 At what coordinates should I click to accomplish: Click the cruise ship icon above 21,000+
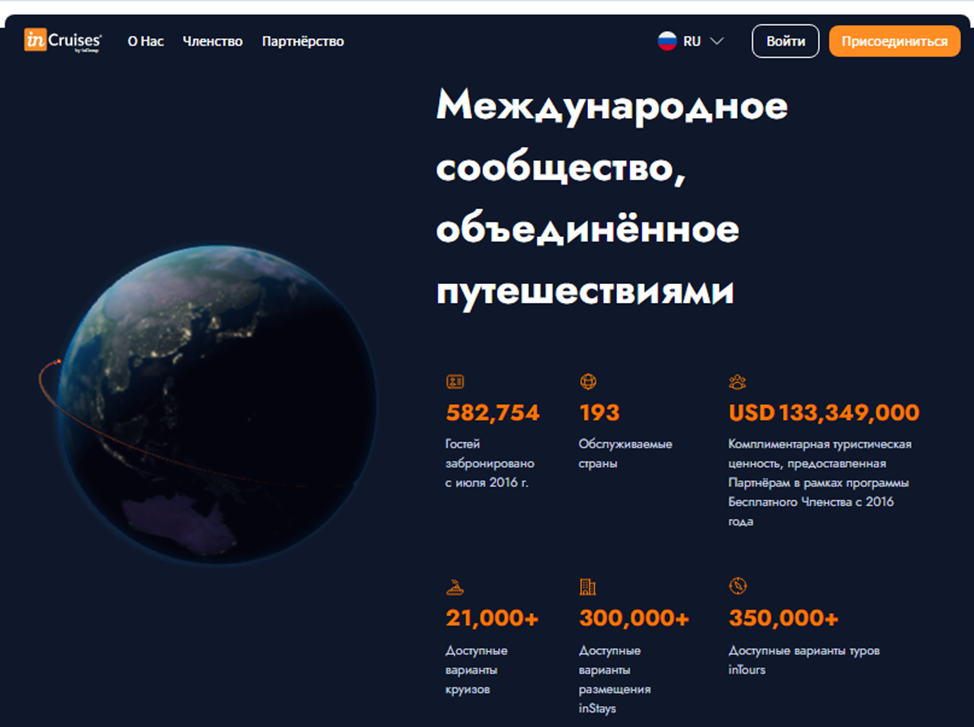pos(455,586)
